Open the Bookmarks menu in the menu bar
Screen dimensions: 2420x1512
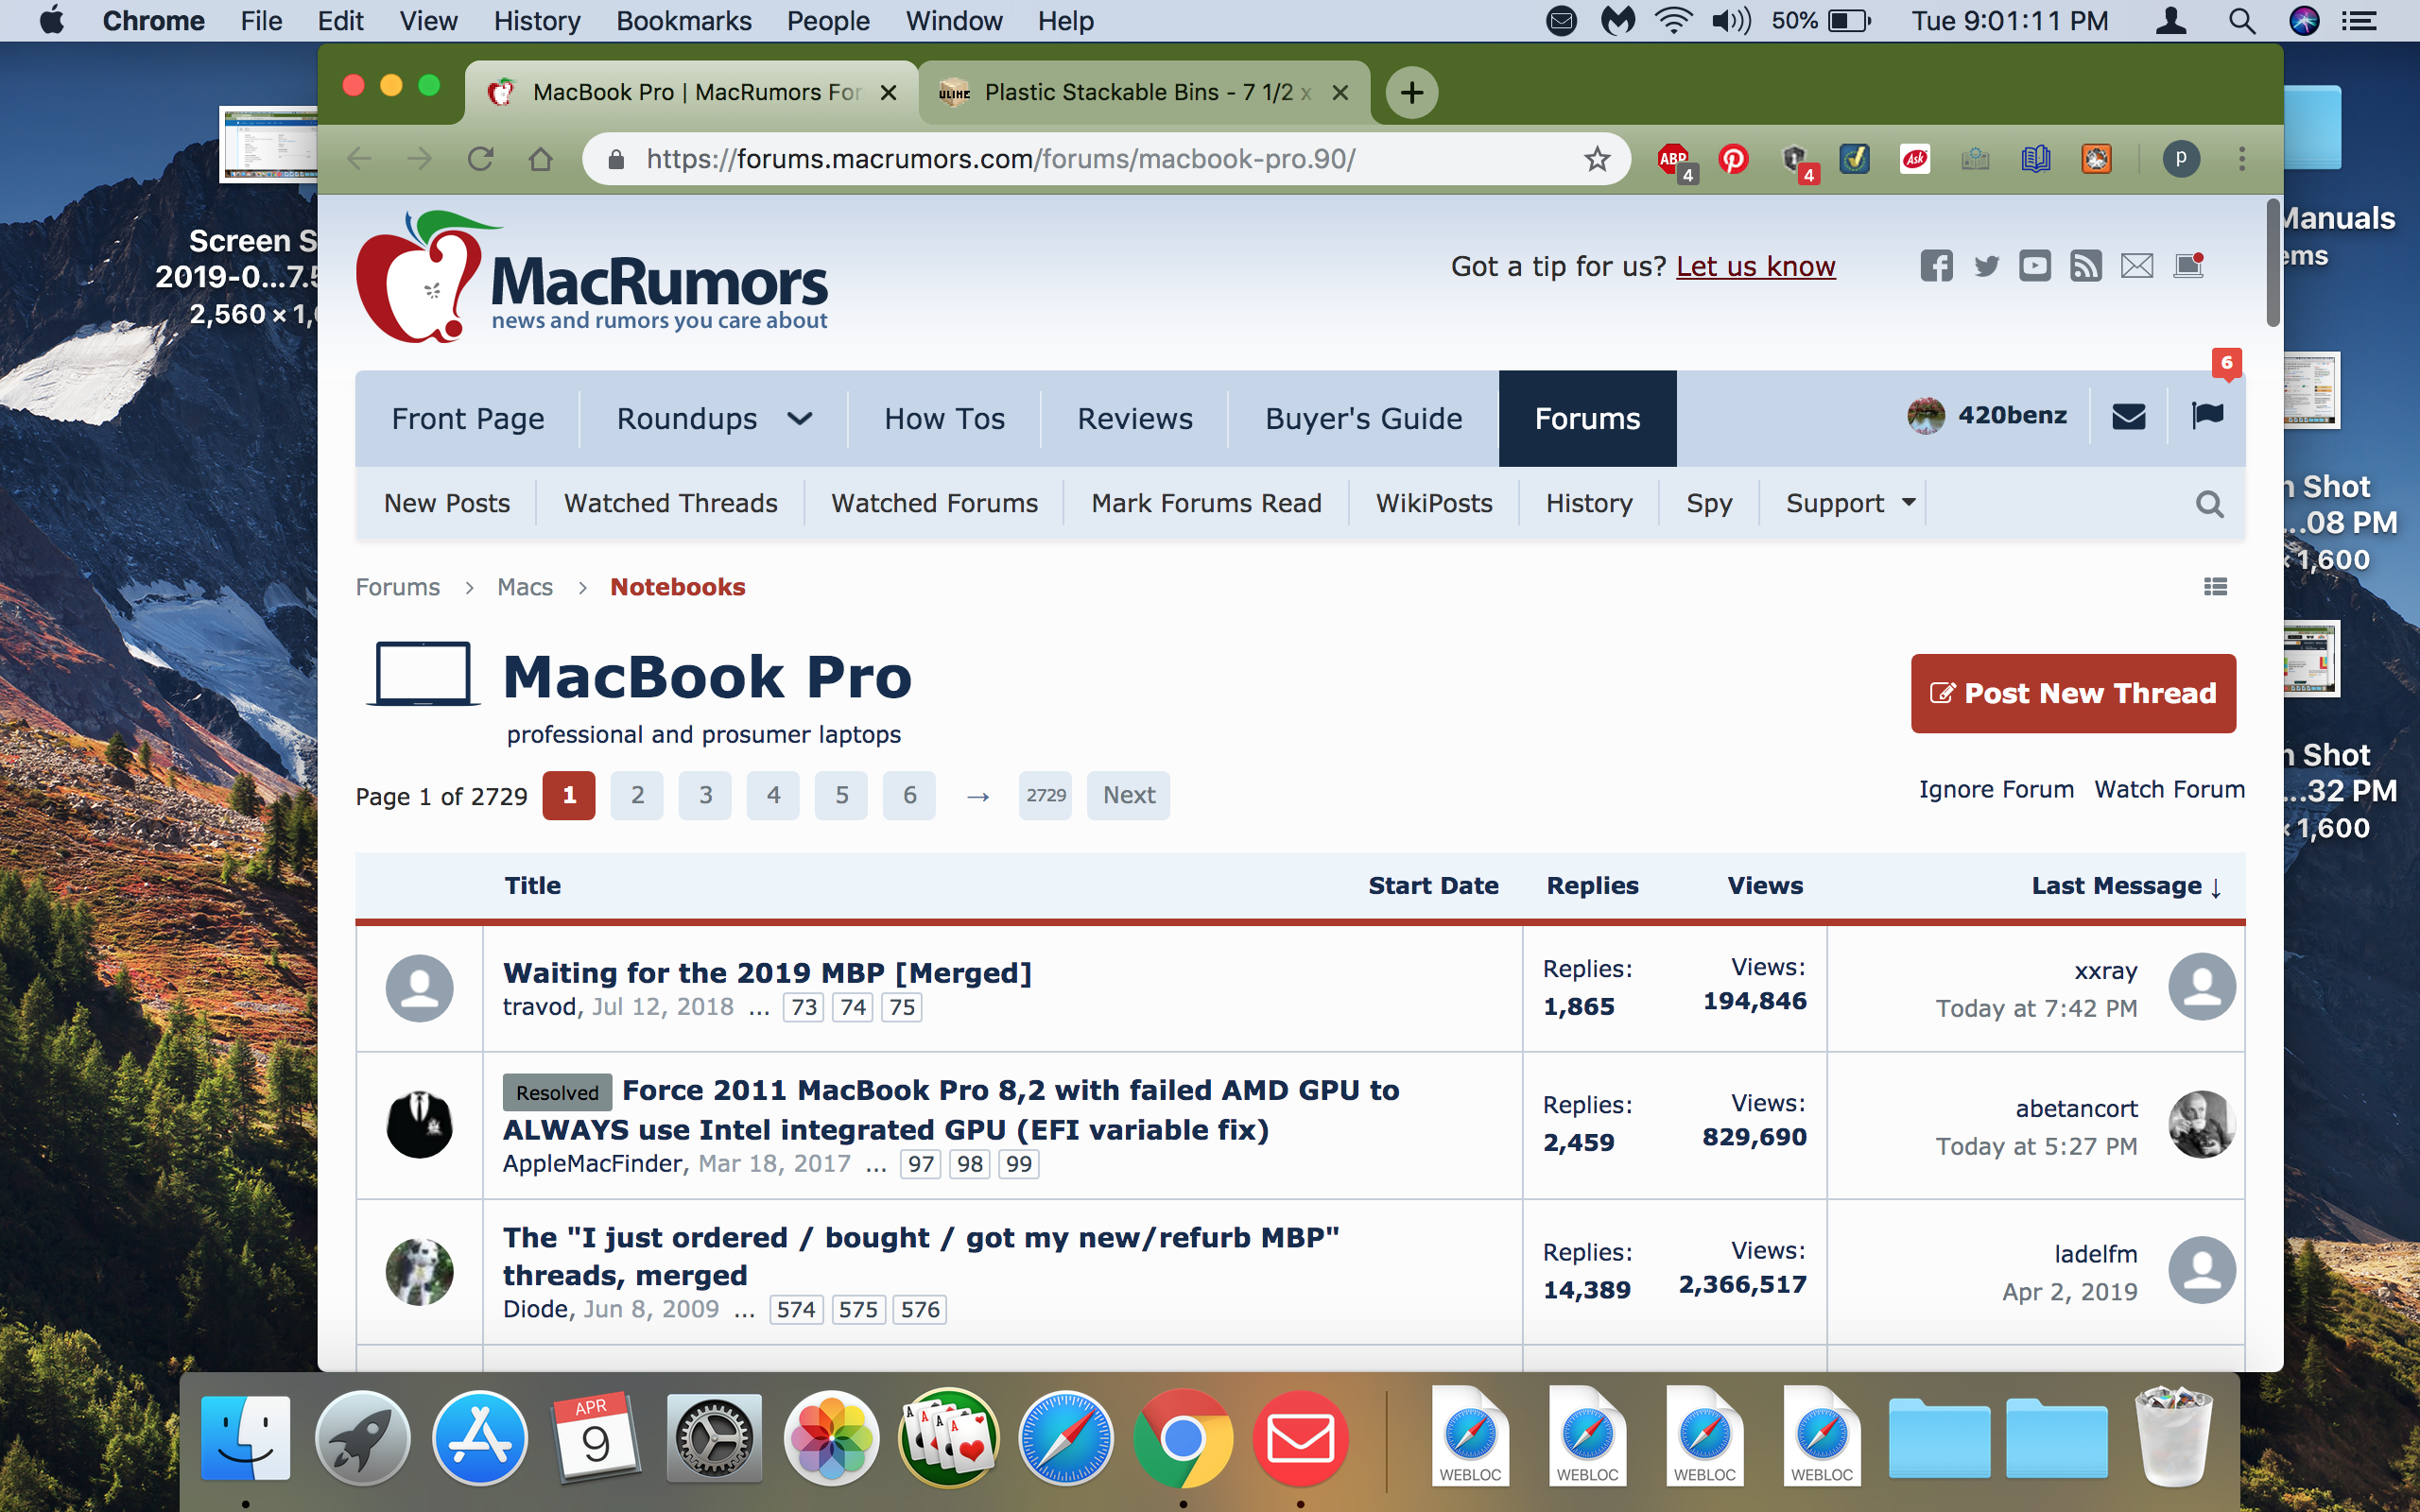click(x=683, y=21)
